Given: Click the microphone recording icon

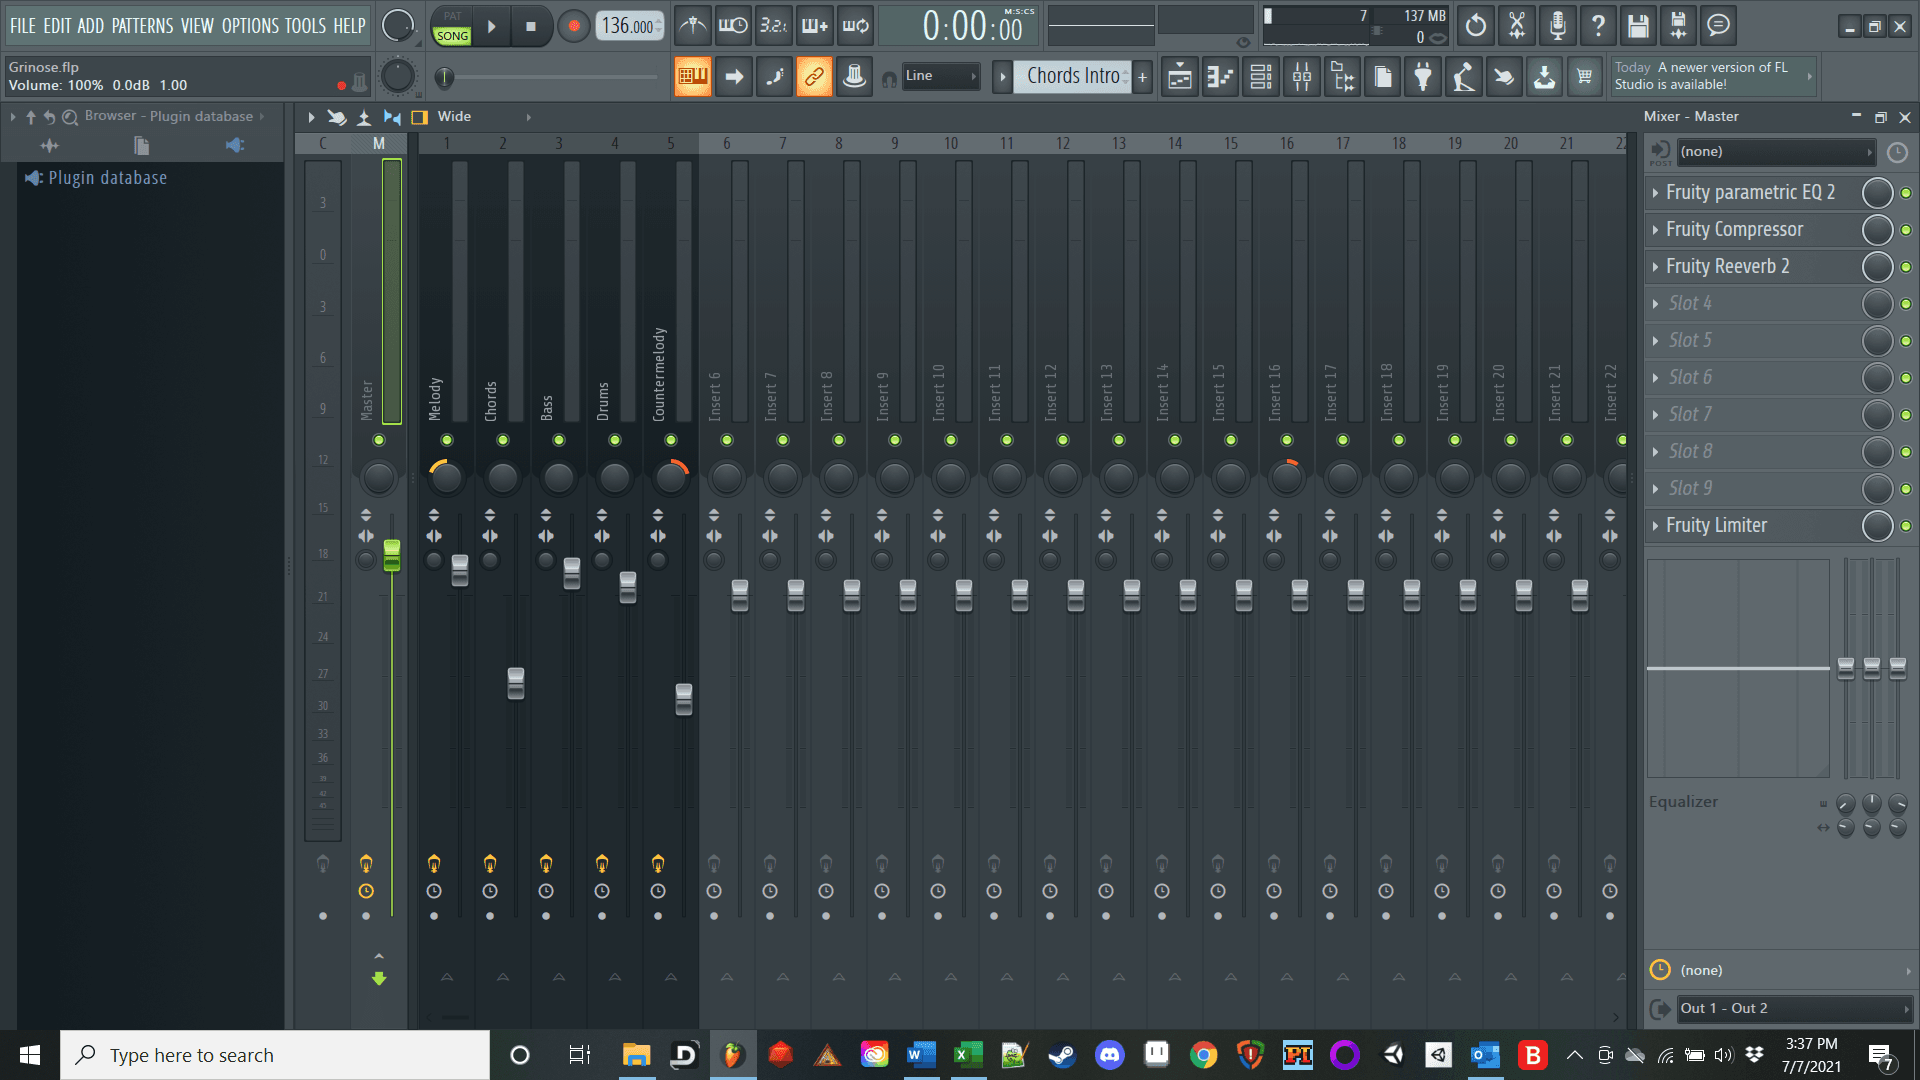Looking at the screenshot, I should click(x=1557, y=26).
